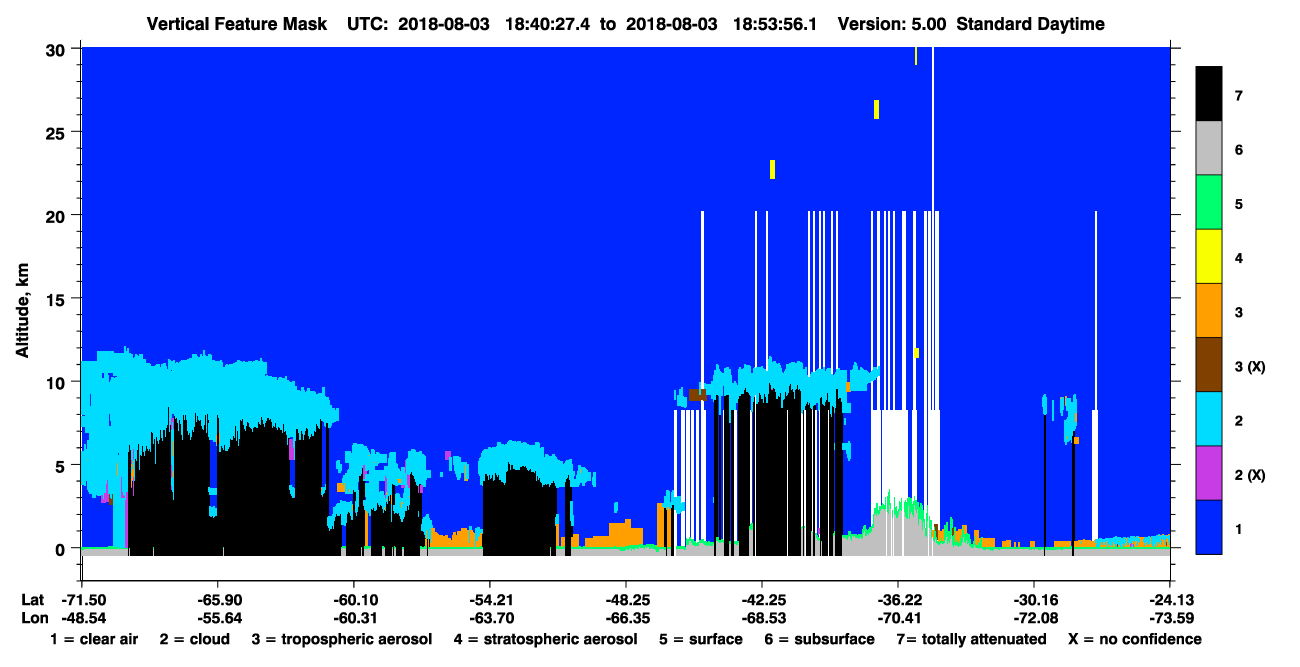Click the green surface swatch labeled 5

1209,202
